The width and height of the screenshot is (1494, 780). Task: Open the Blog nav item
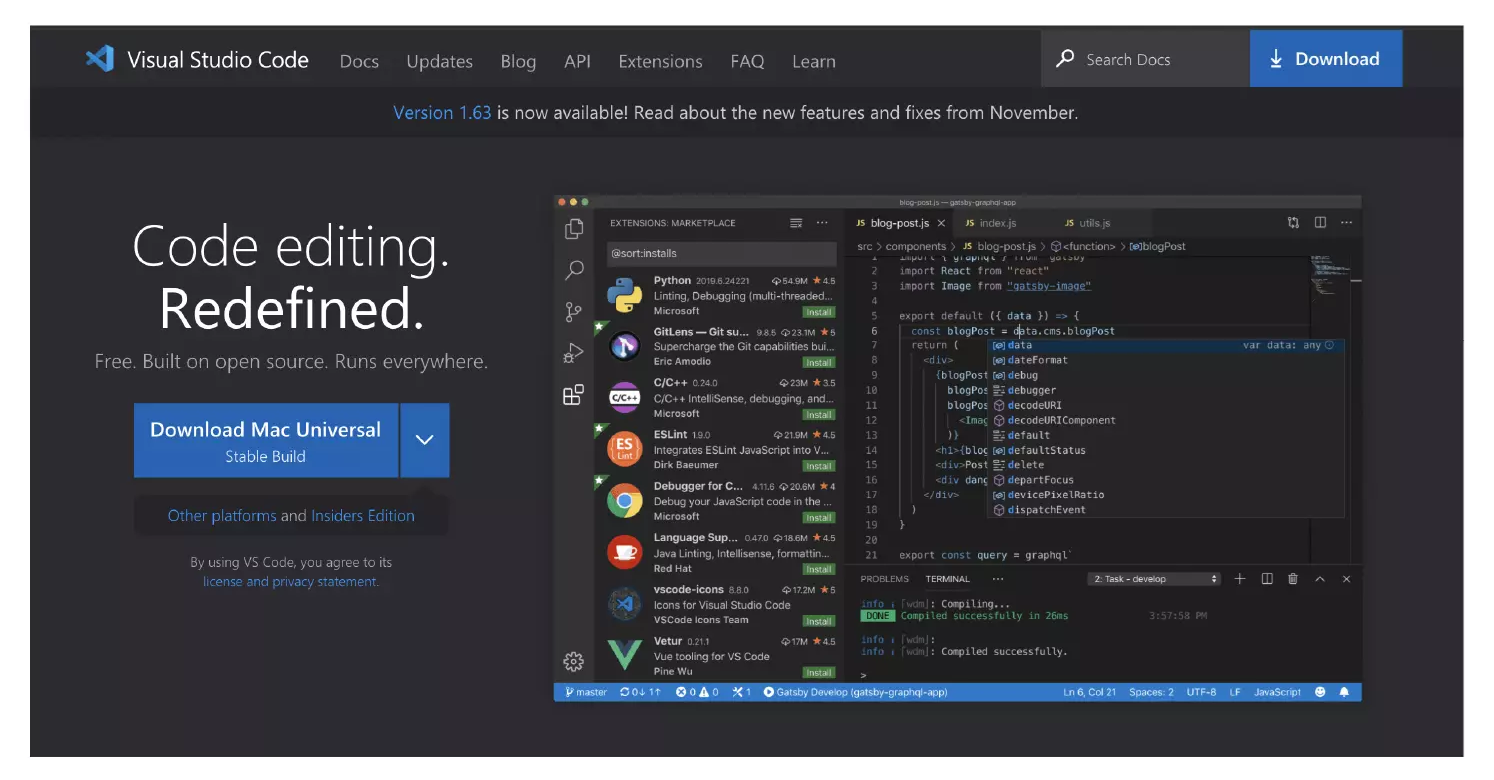[x=518, y=61]
